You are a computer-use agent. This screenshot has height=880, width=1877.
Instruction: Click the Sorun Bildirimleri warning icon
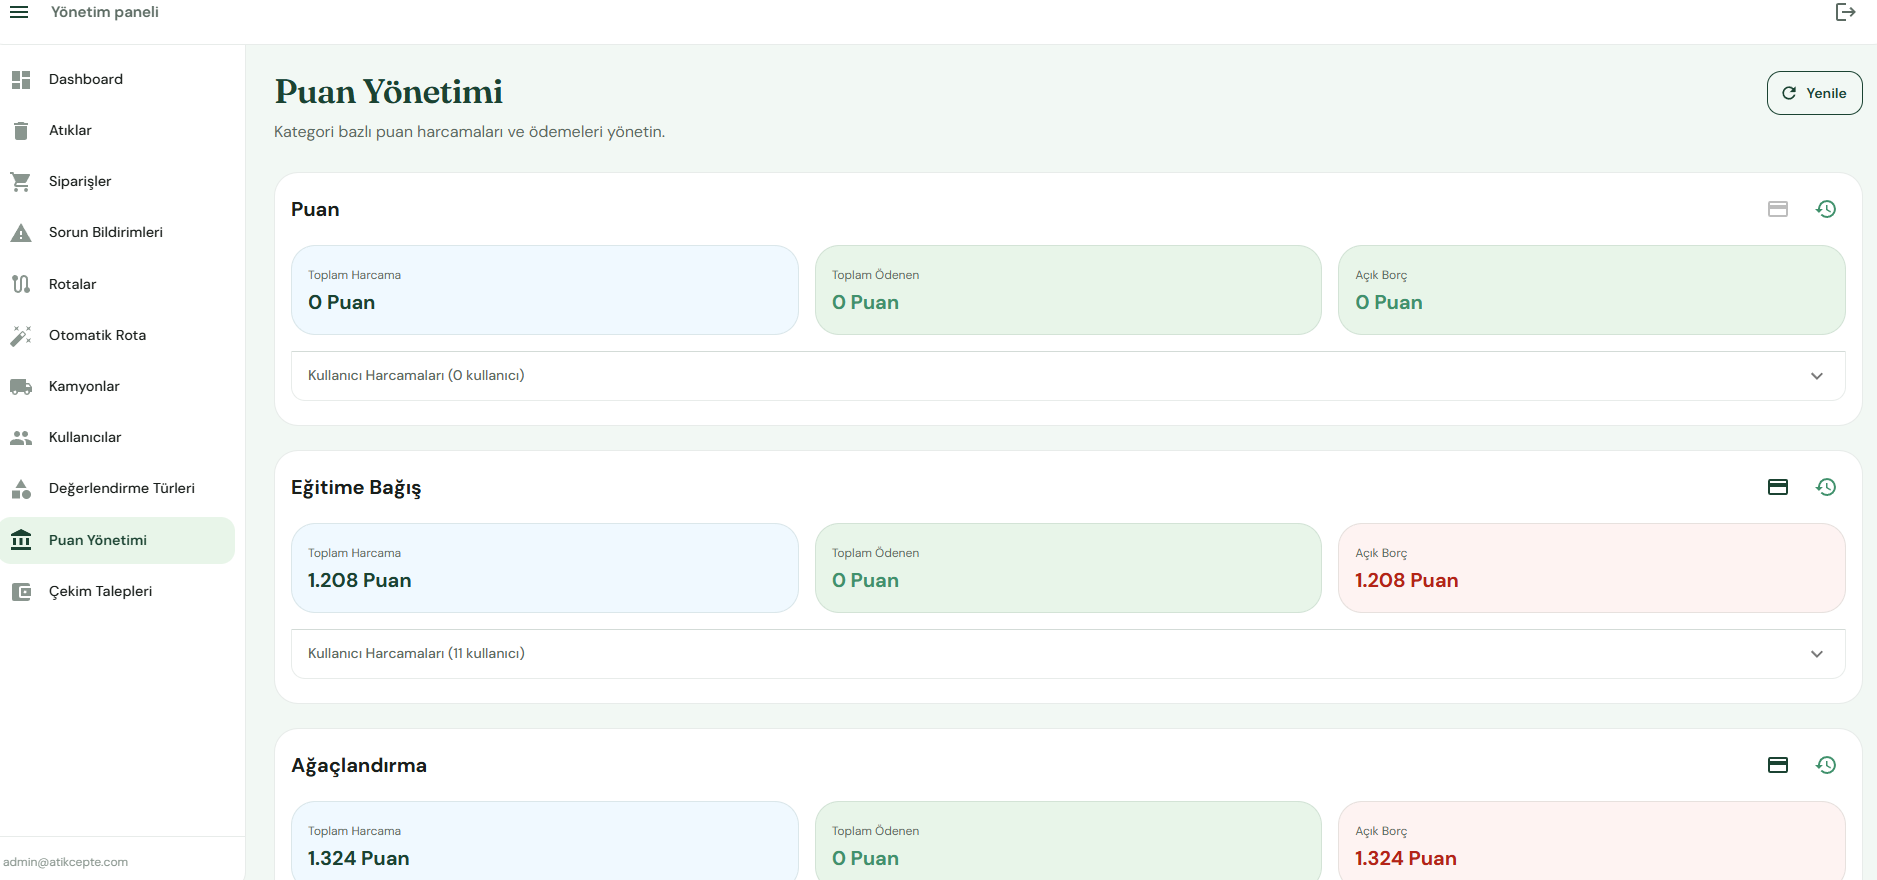(x=21, y=233)
